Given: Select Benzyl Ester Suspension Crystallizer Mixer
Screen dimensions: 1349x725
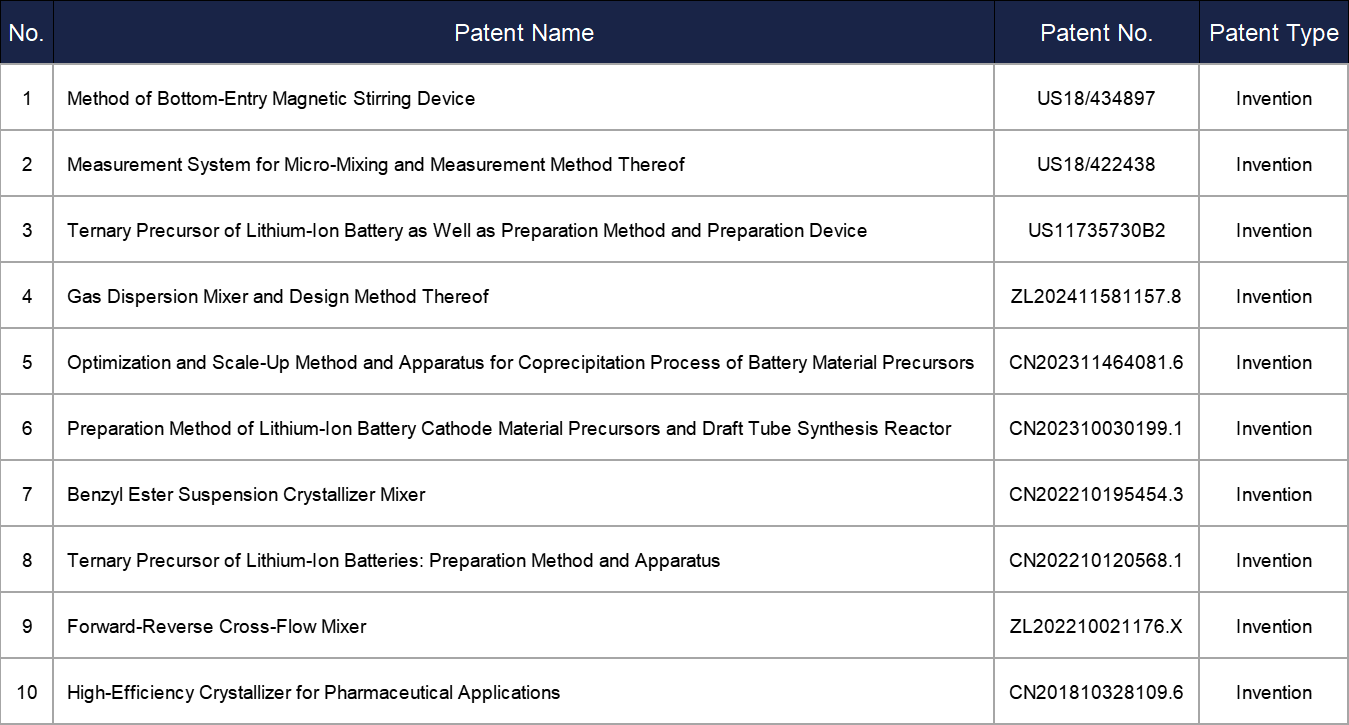Looking at the screenshot, I should (x=246, y=494).
